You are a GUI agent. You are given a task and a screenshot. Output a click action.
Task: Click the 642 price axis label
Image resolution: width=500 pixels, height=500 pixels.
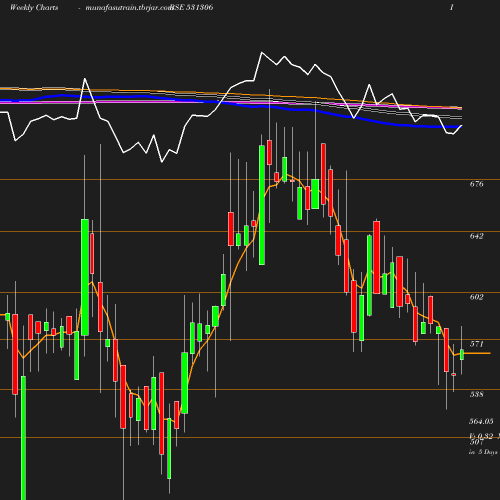476,236
